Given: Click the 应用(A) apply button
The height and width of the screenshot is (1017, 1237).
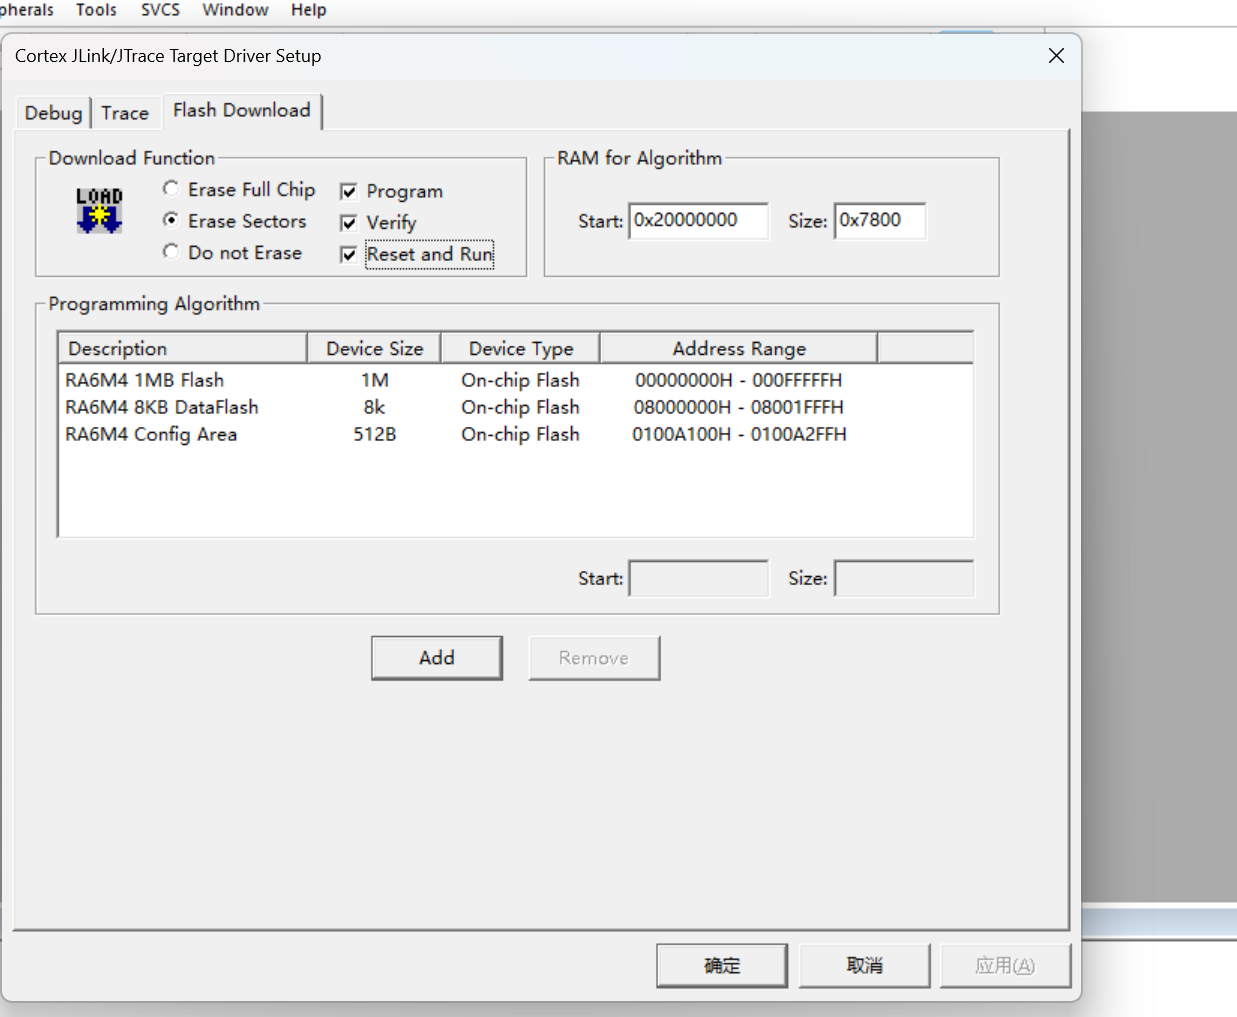Looking at the screenshot, I should click(1005, 966).
